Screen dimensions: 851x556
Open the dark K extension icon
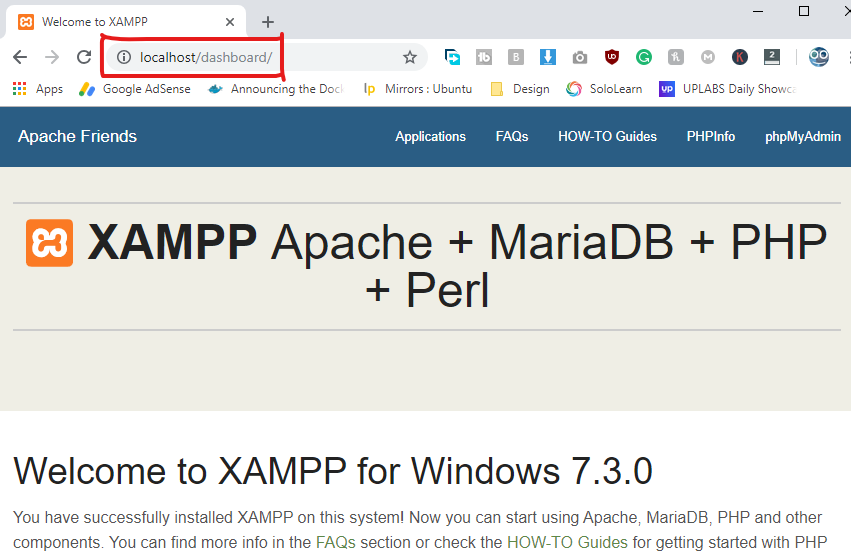[x=740, y=57]
